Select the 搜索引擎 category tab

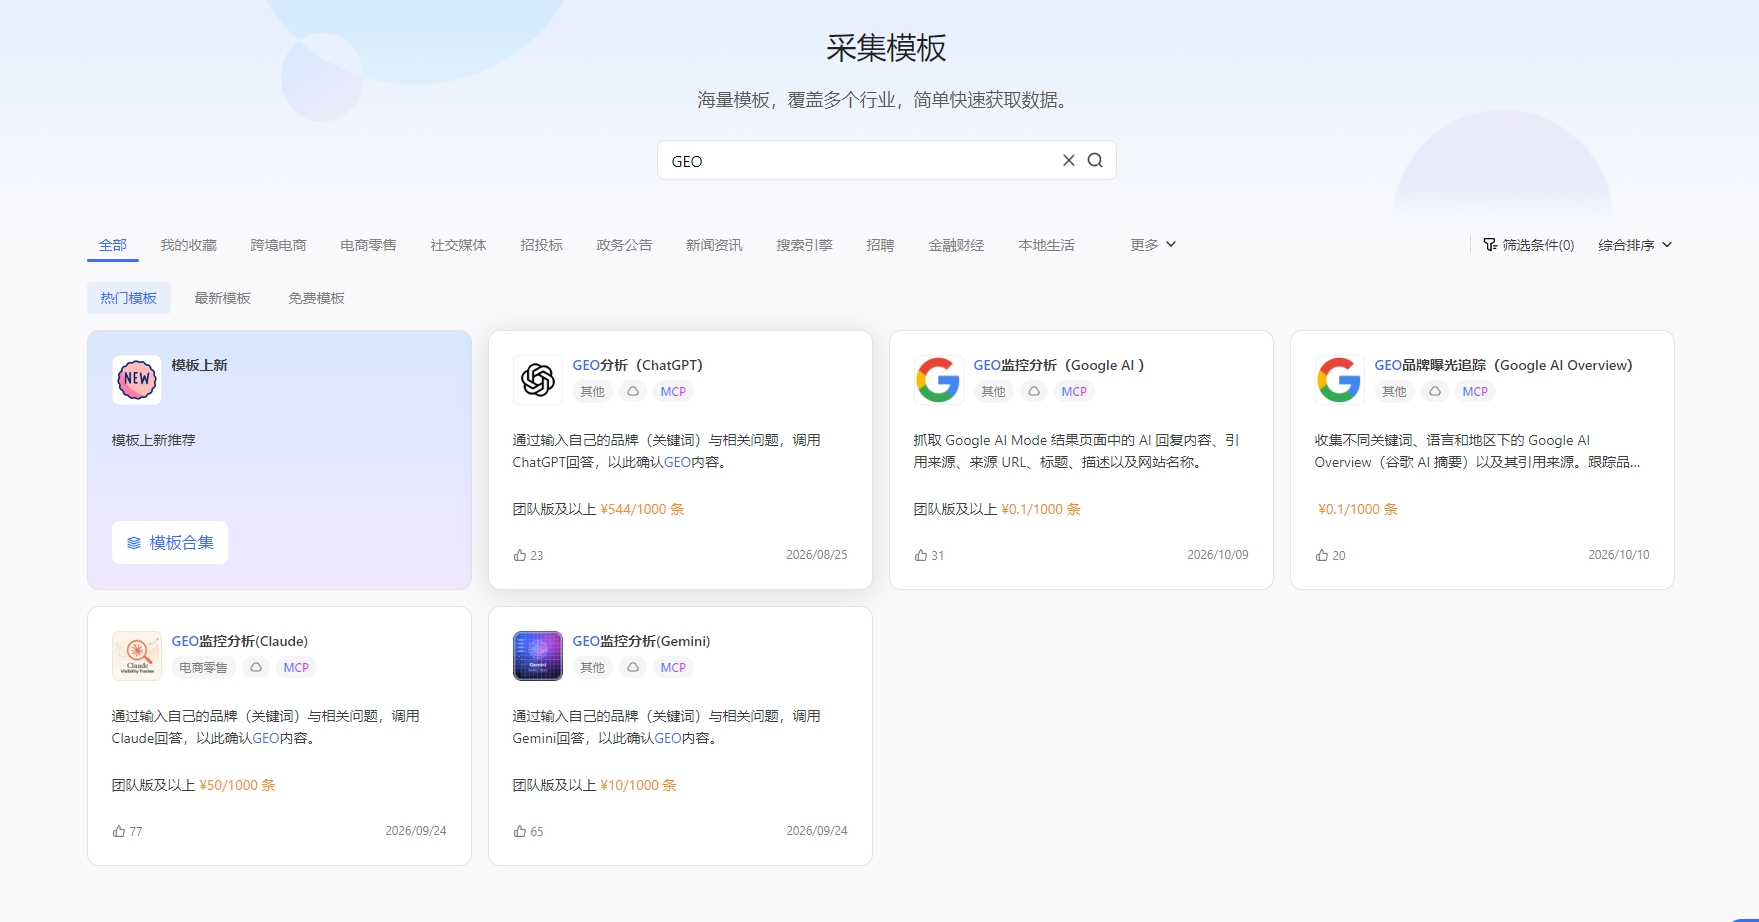(804, 245)
